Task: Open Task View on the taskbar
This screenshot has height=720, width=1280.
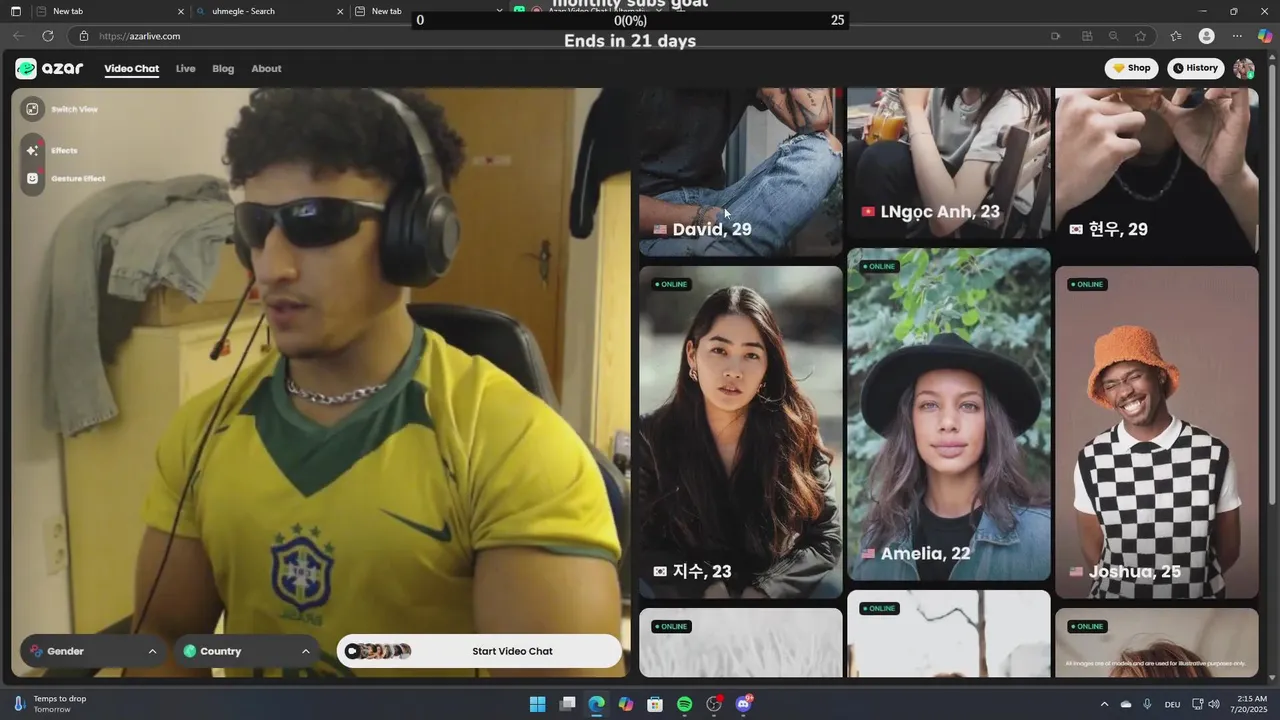Action: (567, 704)
